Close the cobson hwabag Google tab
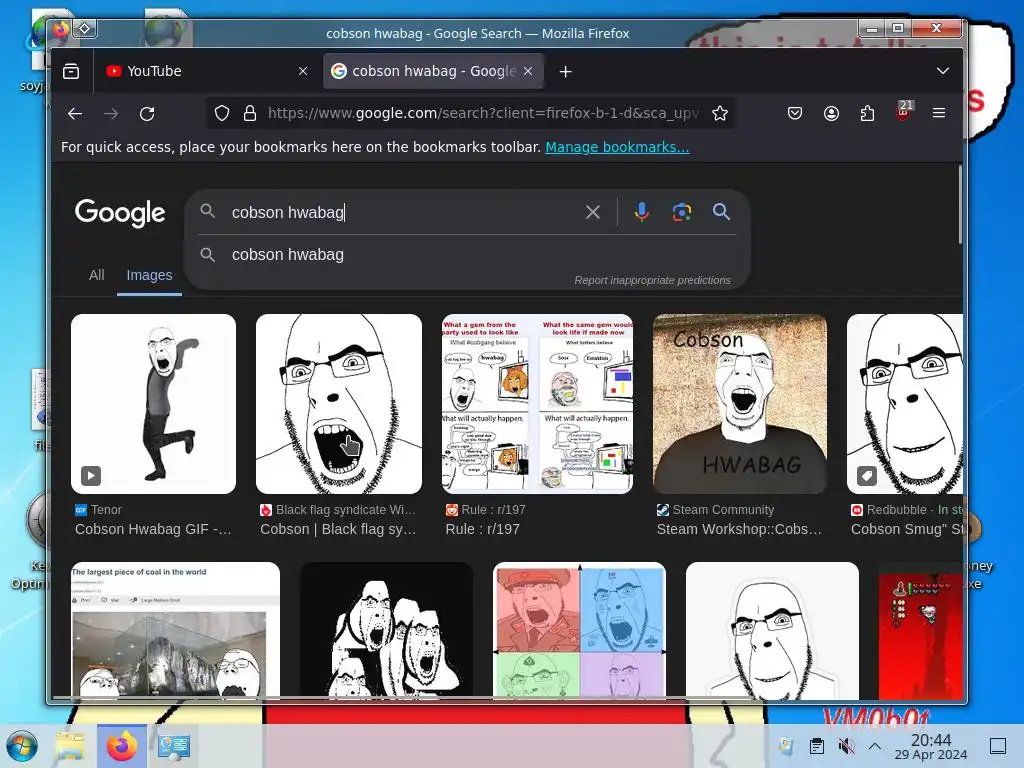Viewport: 1024px width, 768px height. [528, 71]
